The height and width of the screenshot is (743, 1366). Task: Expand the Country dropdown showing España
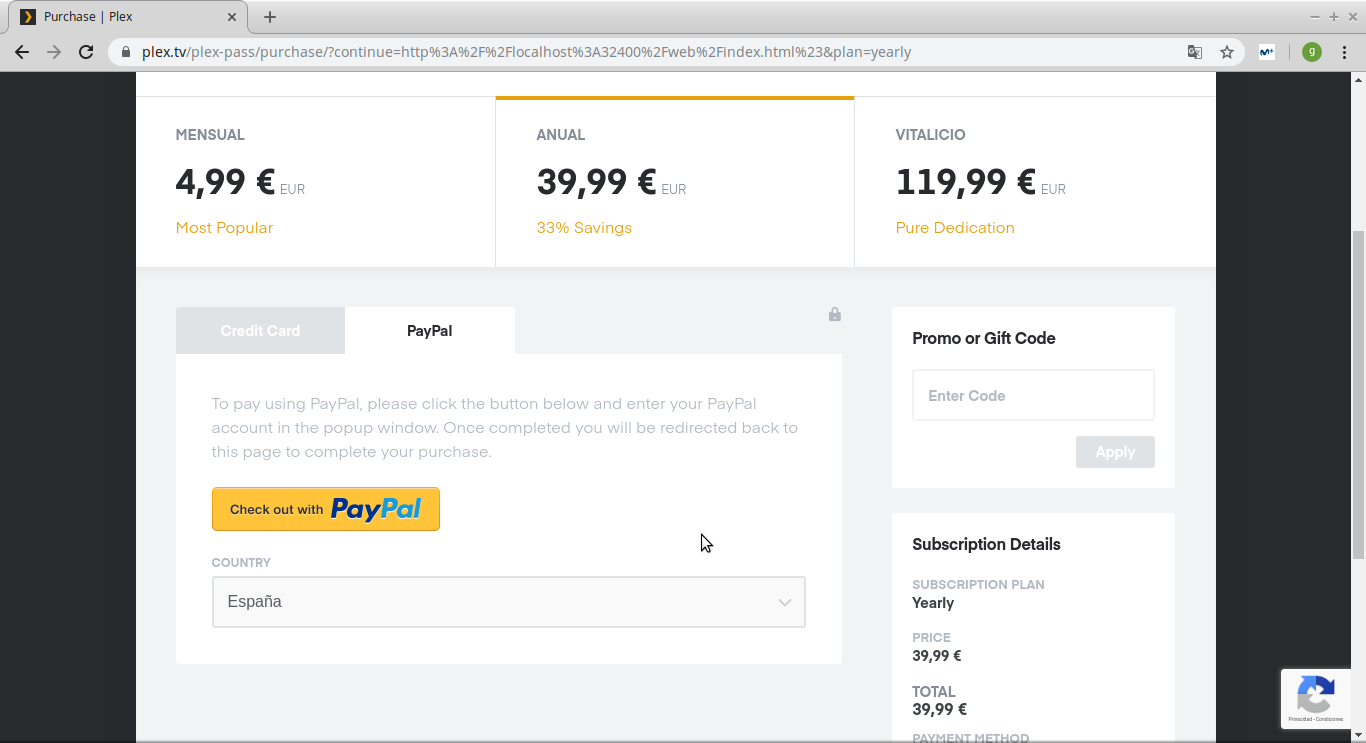pos(508,602)
